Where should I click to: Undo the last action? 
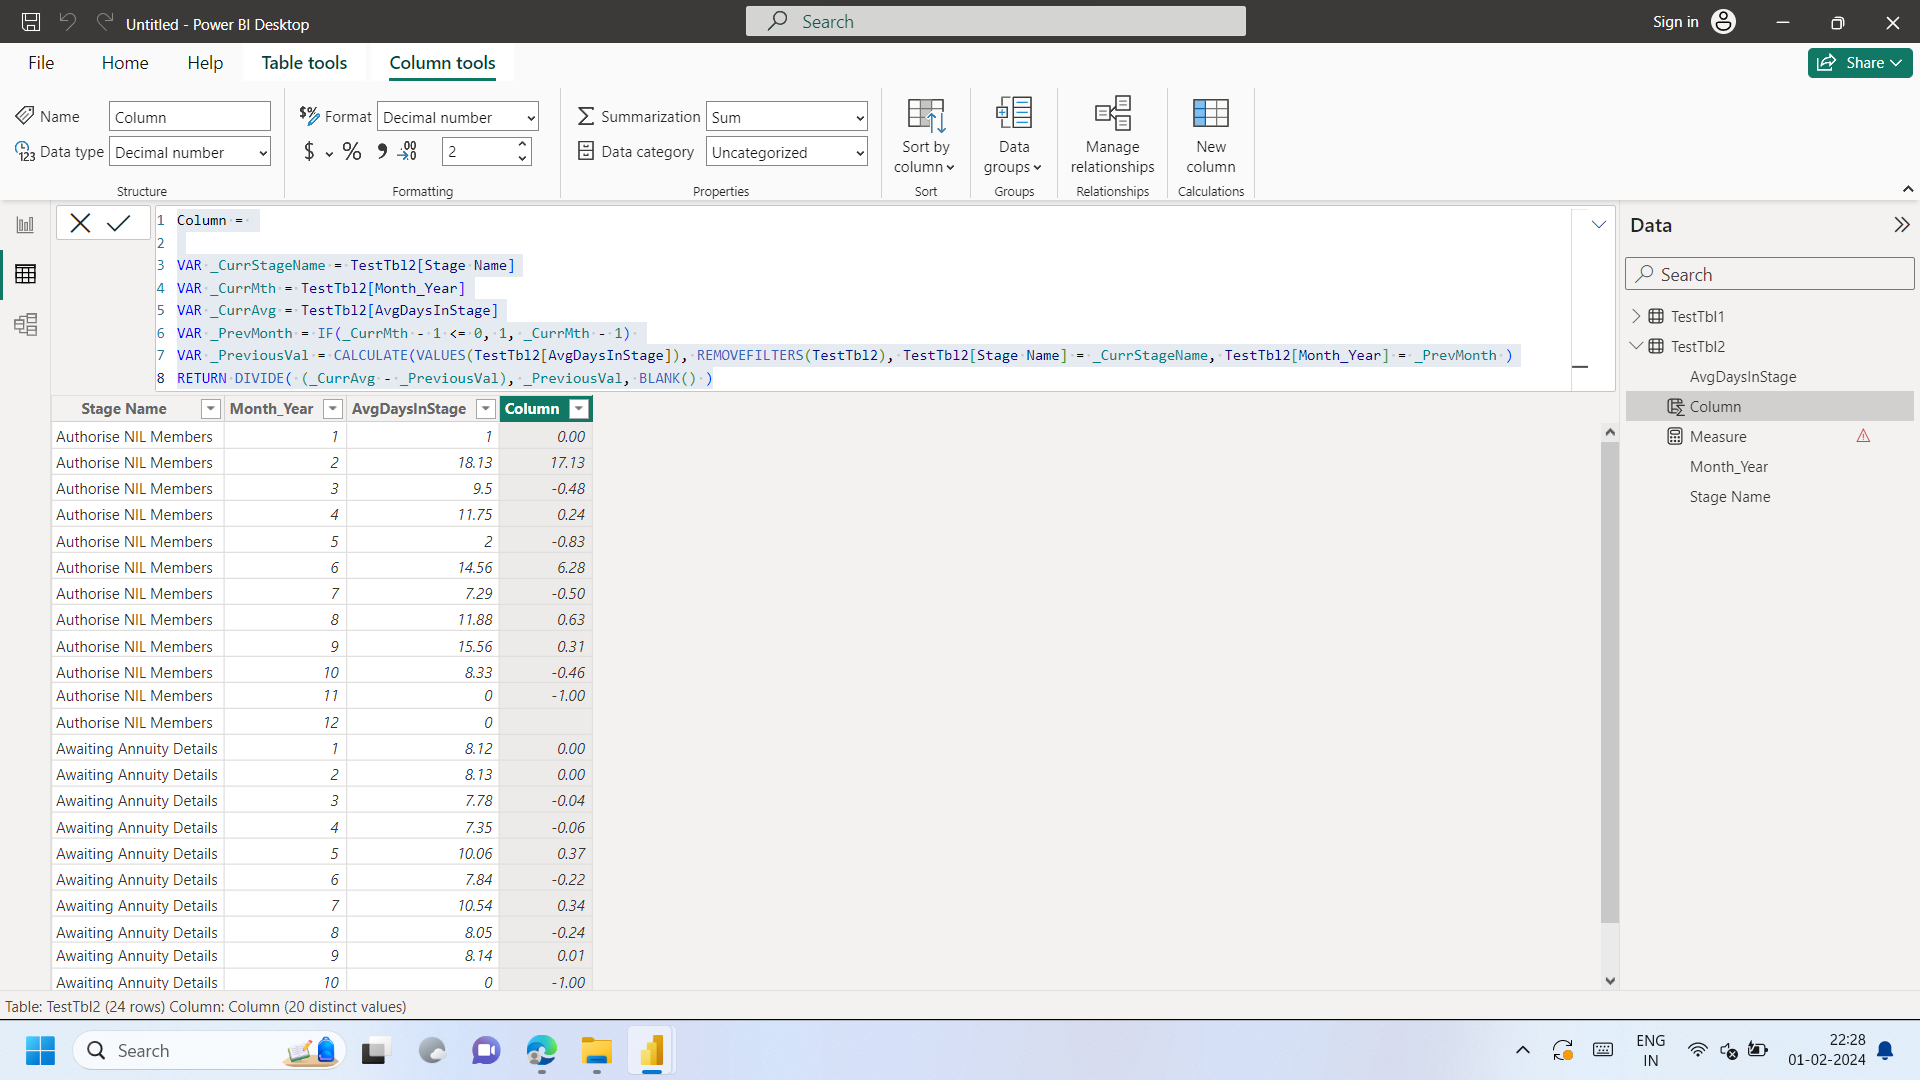click(68, 22)
